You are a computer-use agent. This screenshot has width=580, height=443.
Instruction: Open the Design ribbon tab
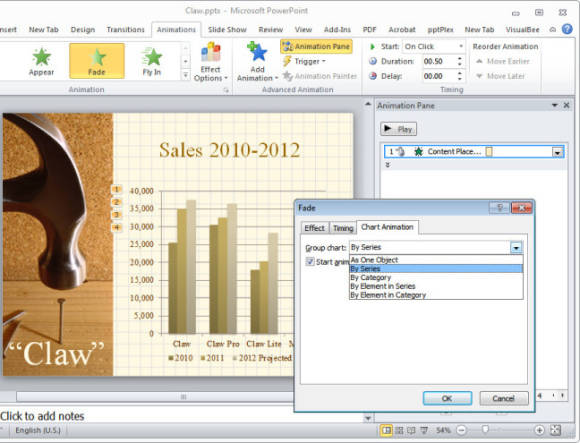pos(83,30)
